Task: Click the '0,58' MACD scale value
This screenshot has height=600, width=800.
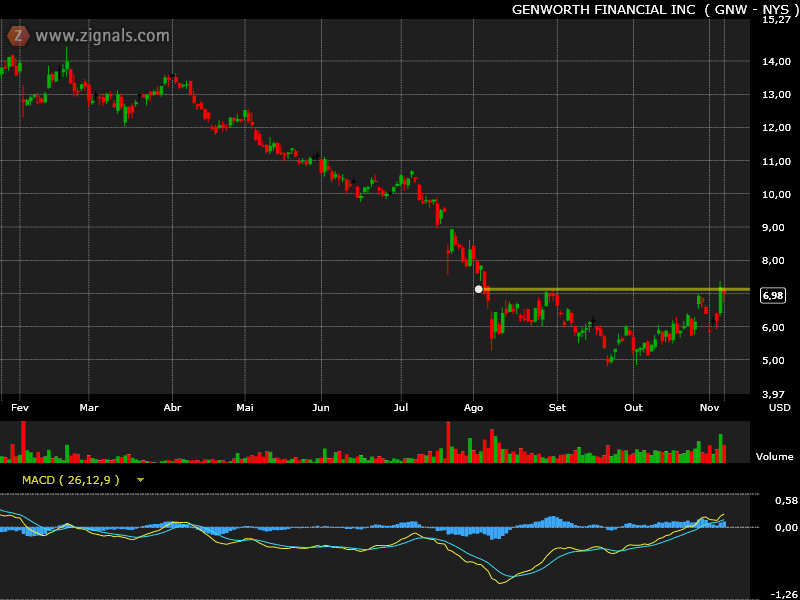Action: pyautogui.click(x=786, y=501)
